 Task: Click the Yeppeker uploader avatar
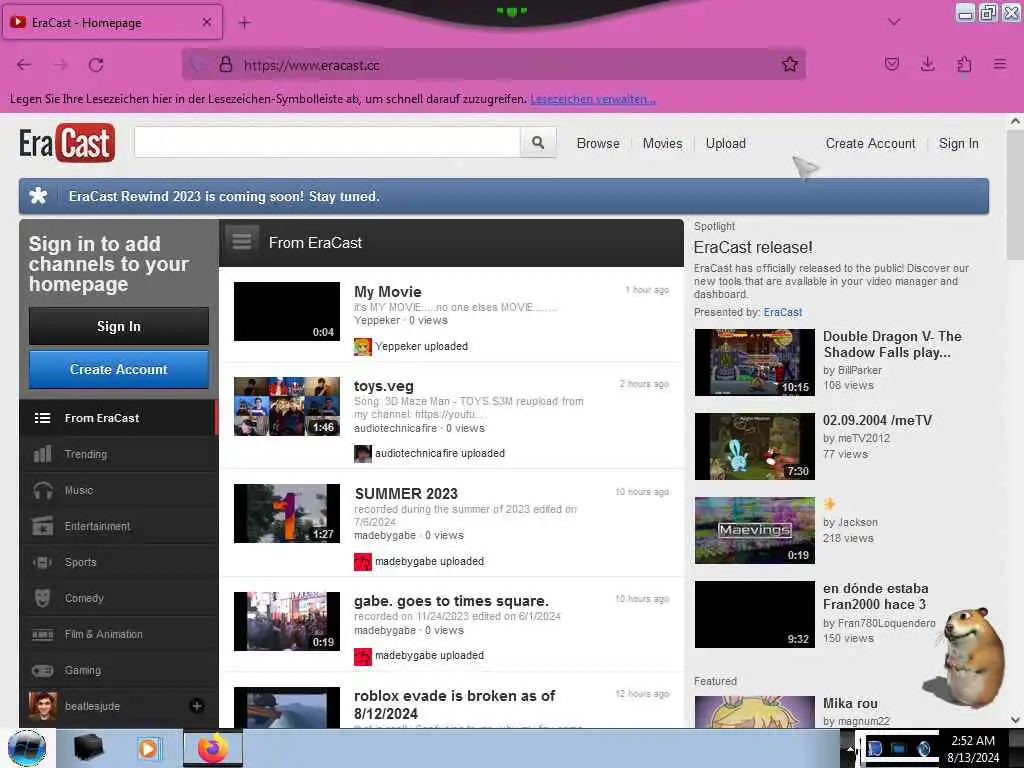point(362,346)
